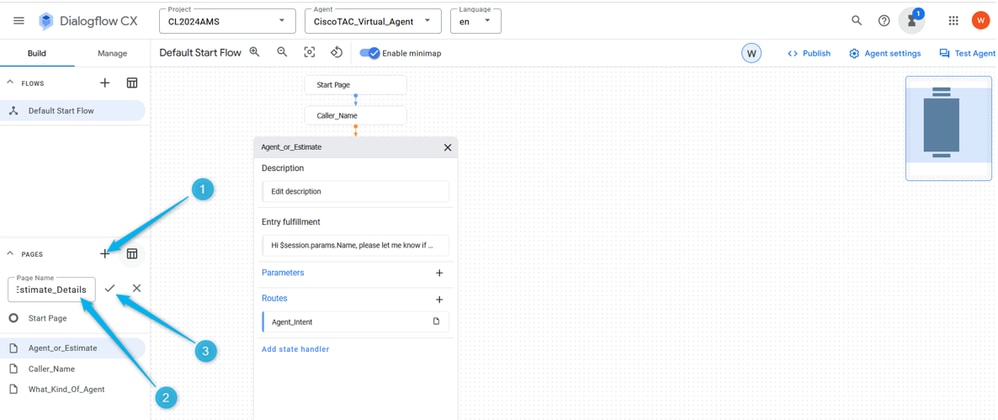This screenshot has height=420, width=998.
Task: Open Agent settings
Action: click(x=885, y=53)
